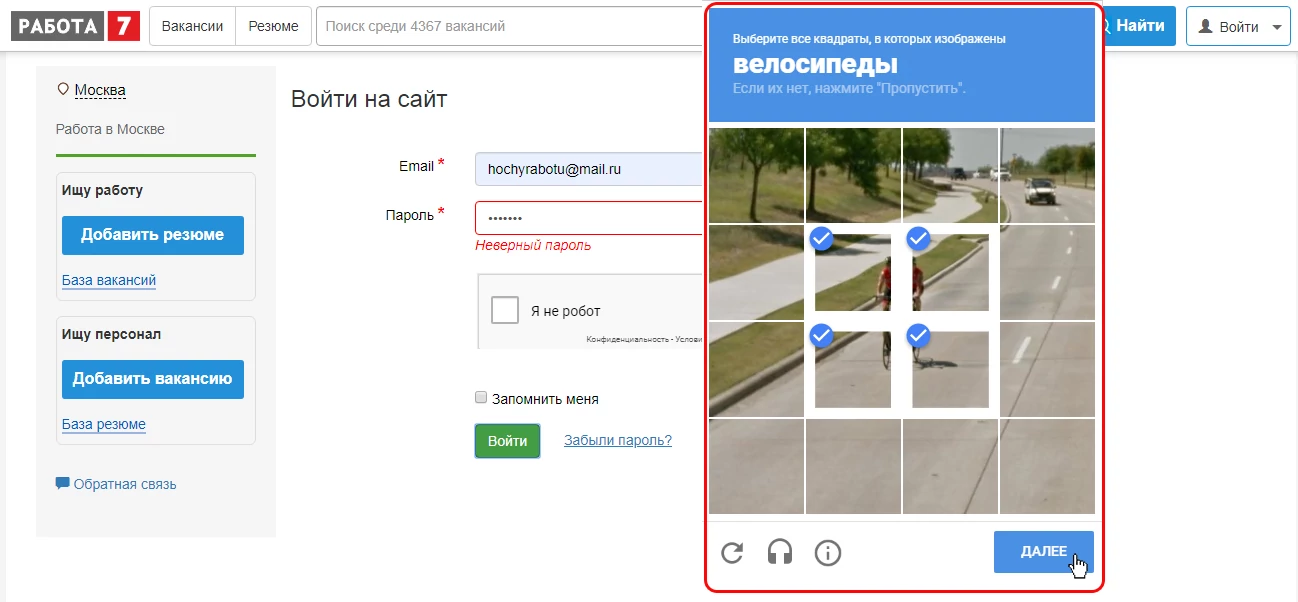
Task: Expand the Войти user dropdown in header
Action: coord(1237,27)
